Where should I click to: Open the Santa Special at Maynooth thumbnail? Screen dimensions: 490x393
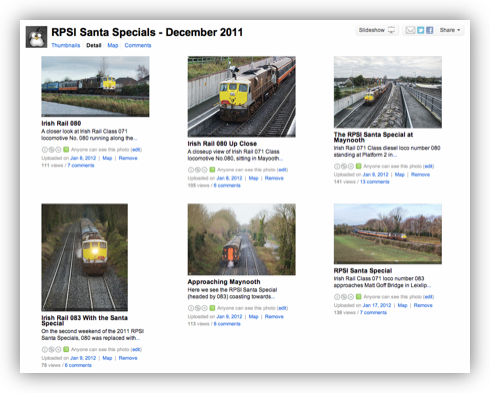[x=388, y=92]
